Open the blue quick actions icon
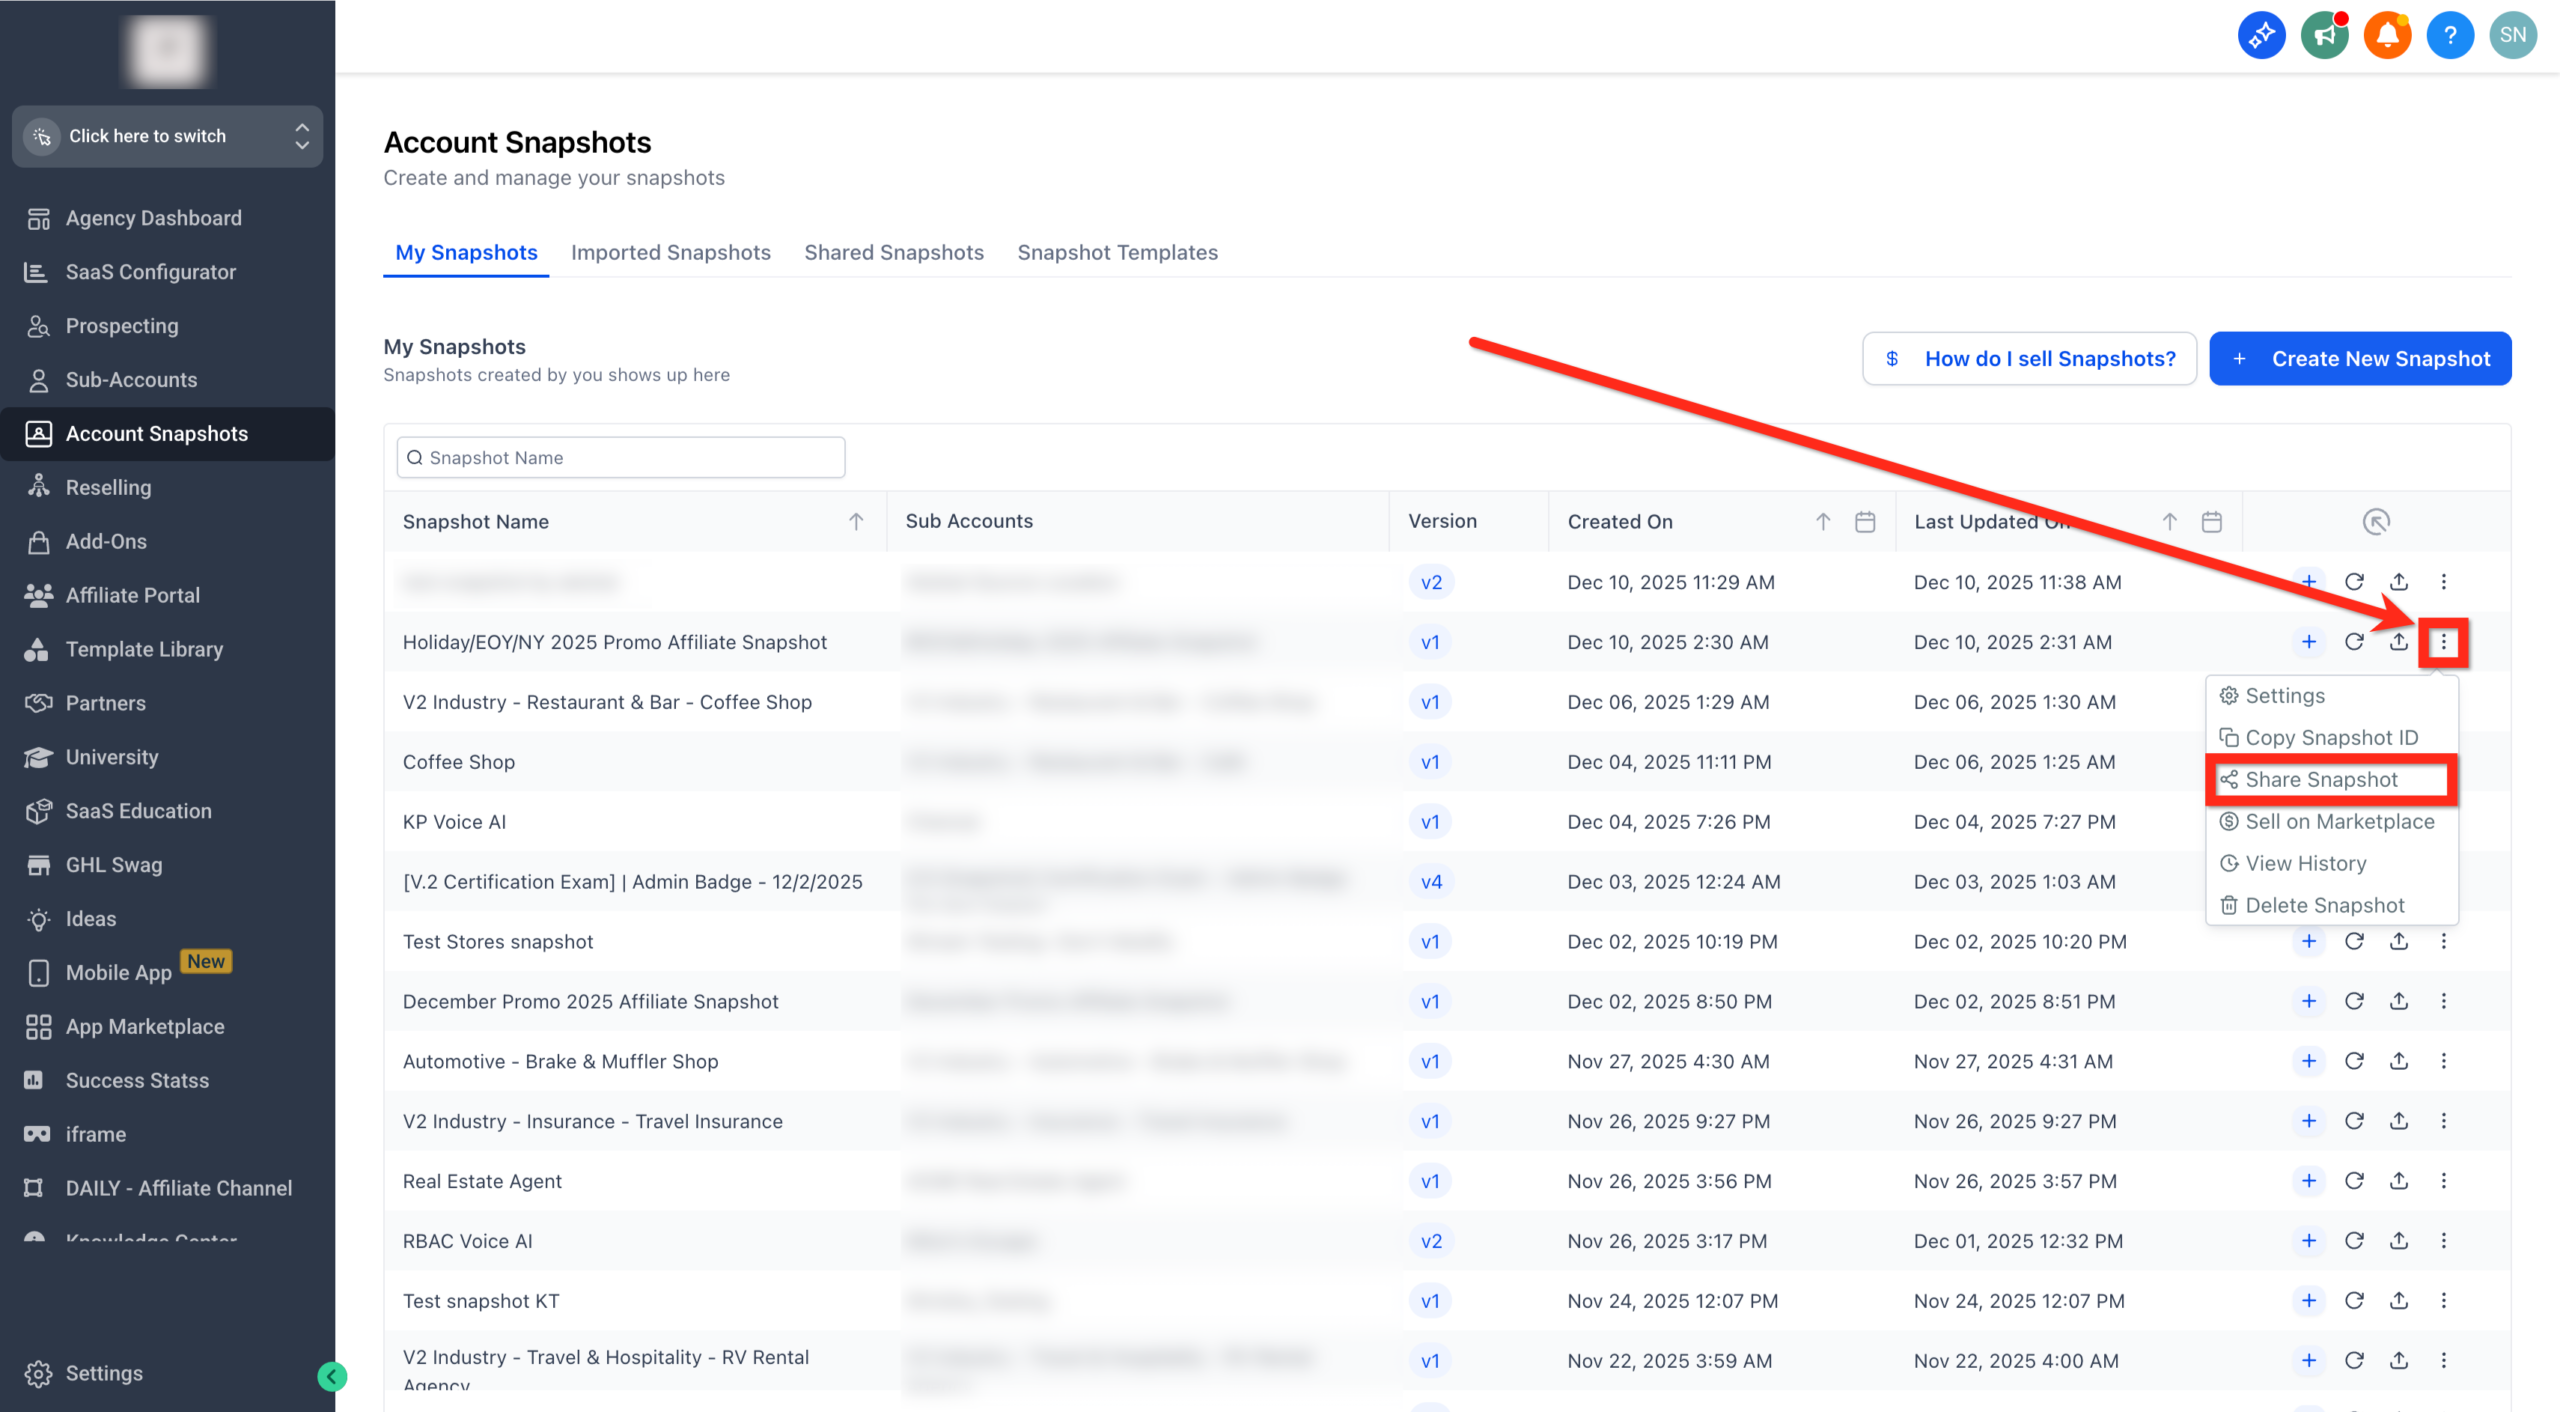This screenshot has height=1412, width=2560. (2260, 36)
